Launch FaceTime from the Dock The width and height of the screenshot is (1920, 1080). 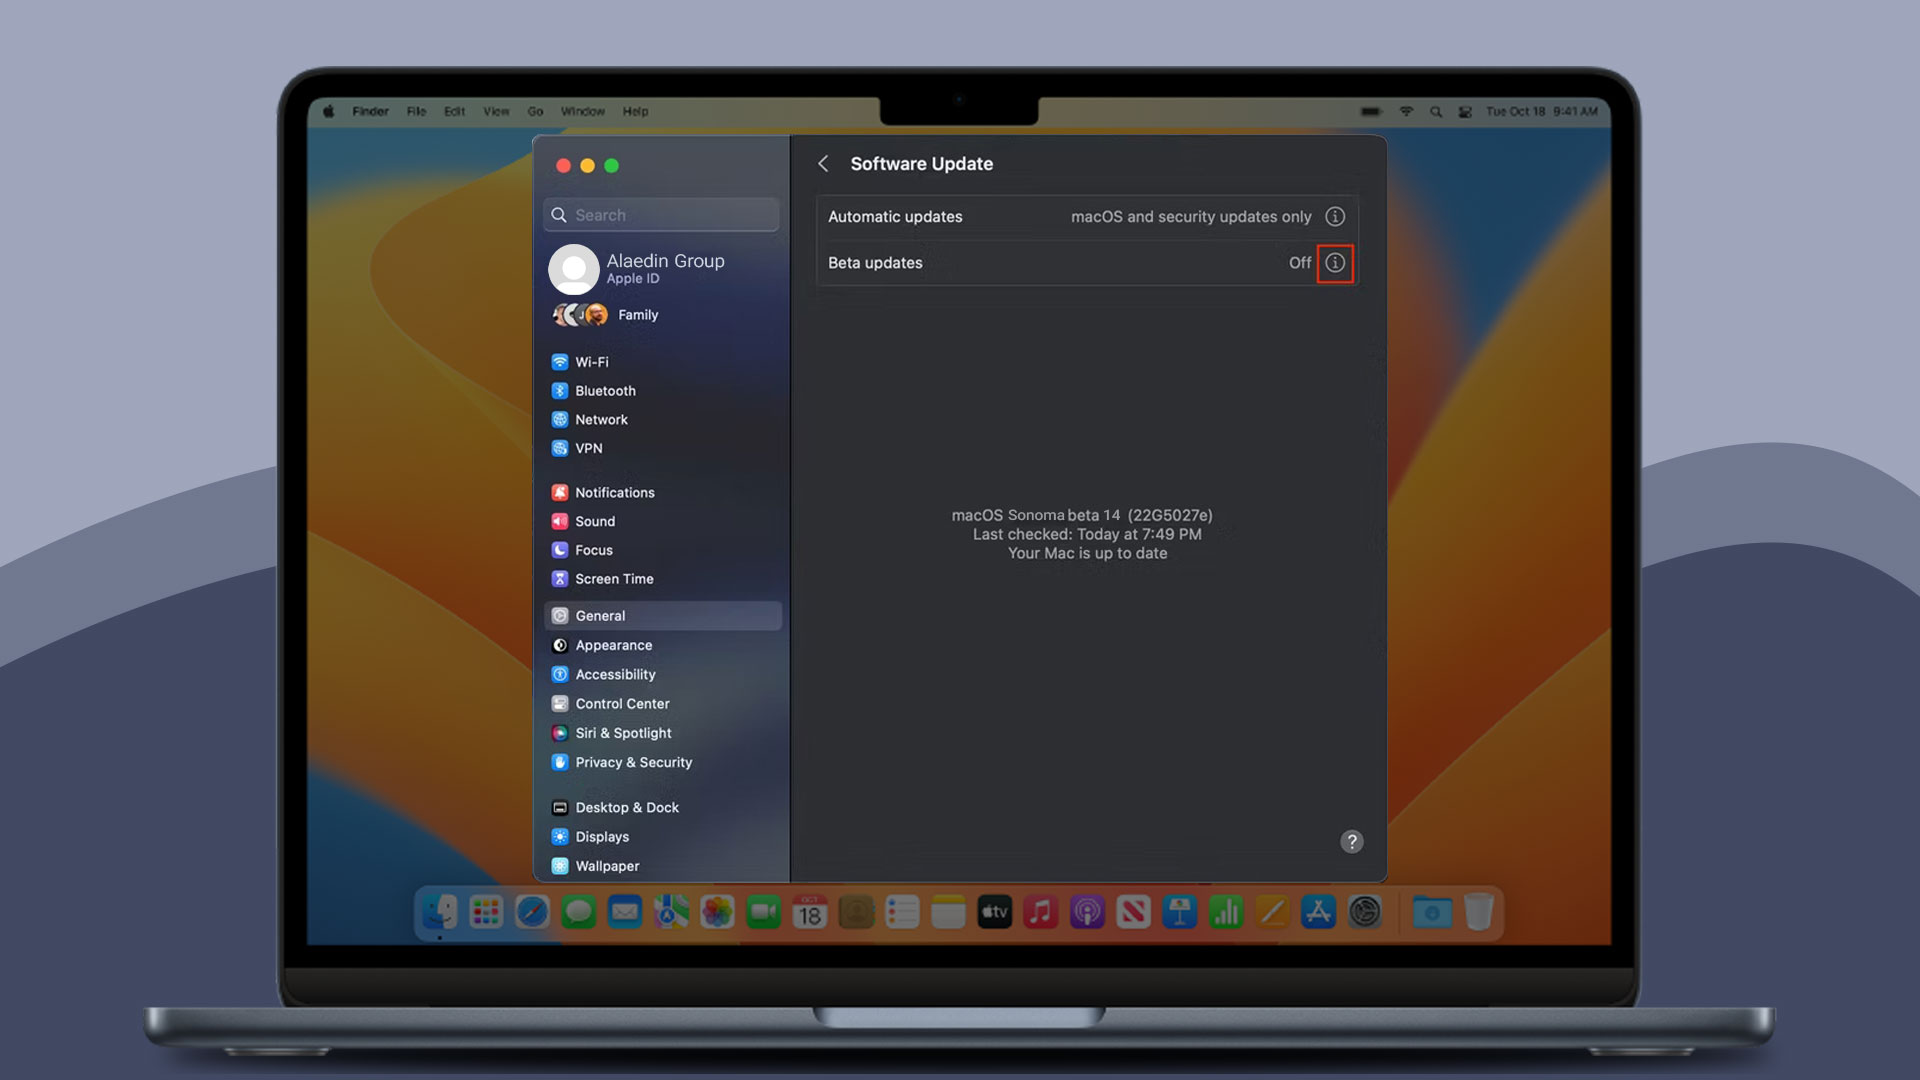tap(764, 912)
